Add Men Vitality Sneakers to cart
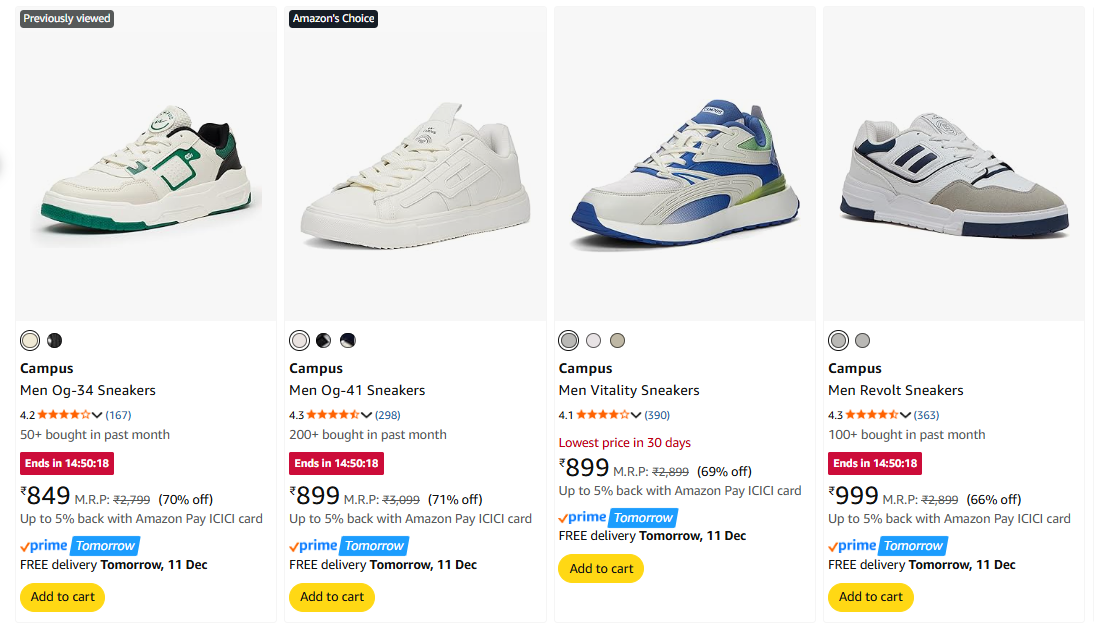The height and width of the screenshot is (628, 1094). (601, 569)
